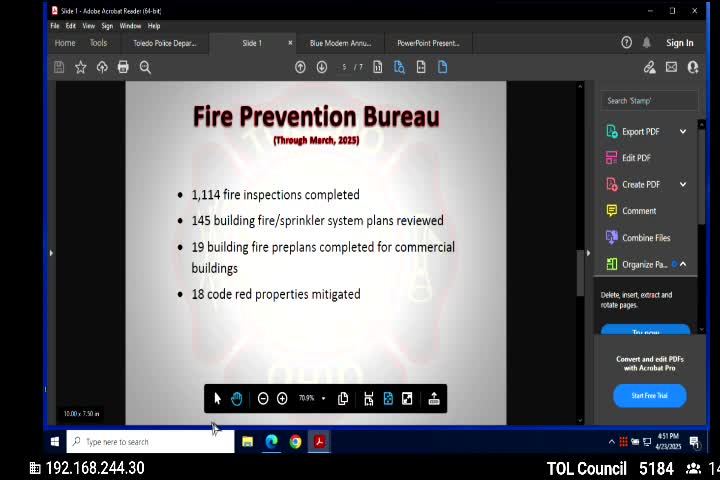Expand the Create PDF chevron

coord(683,184)
